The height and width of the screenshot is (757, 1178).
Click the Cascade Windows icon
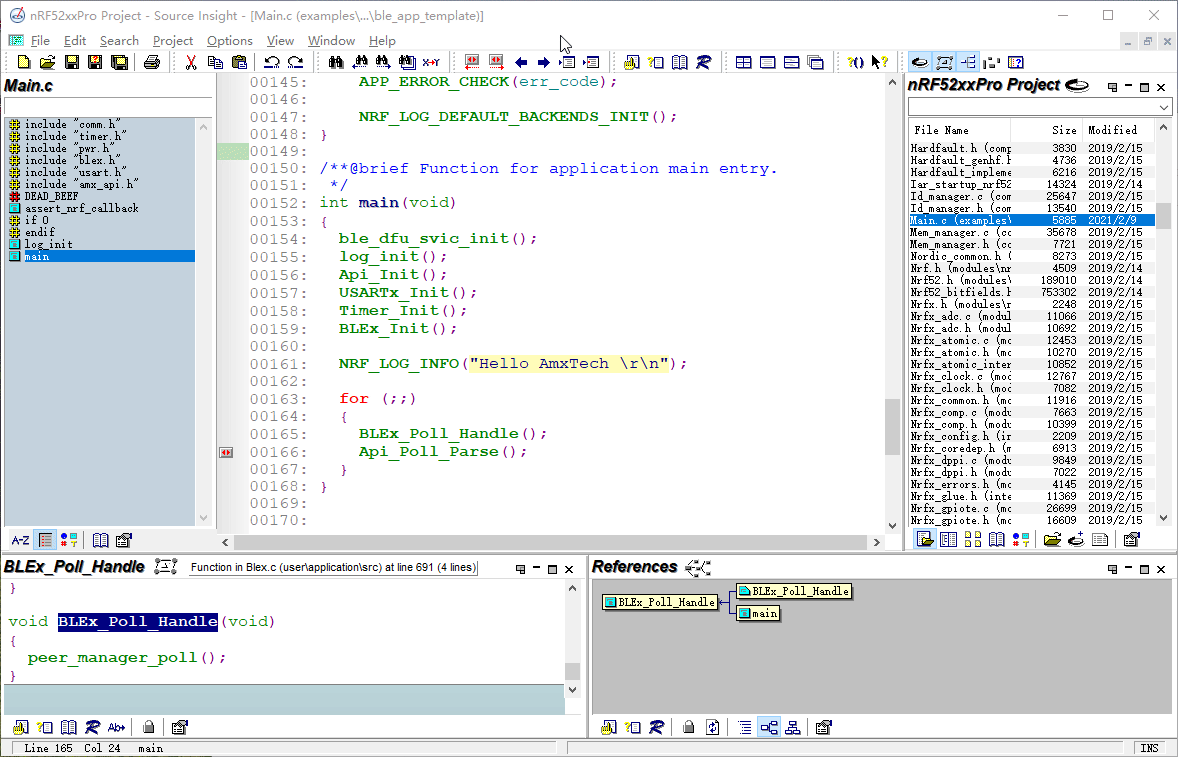click(x=815, y=62)
